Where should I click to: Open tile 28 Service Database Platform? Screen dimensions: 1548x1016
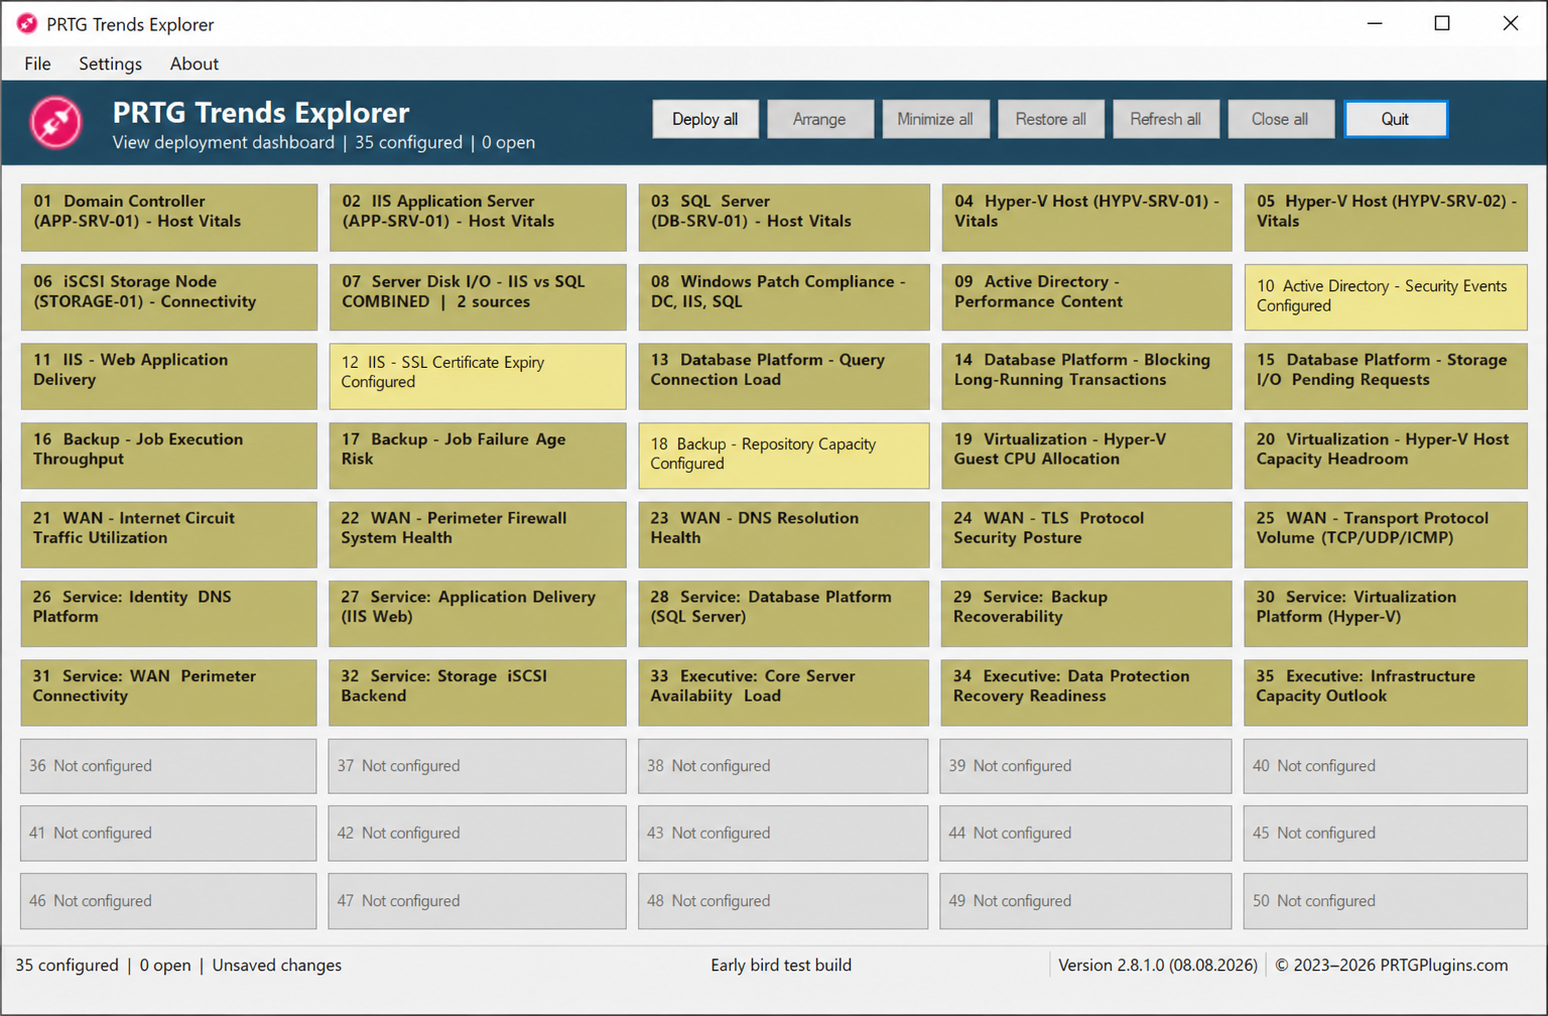783,613
